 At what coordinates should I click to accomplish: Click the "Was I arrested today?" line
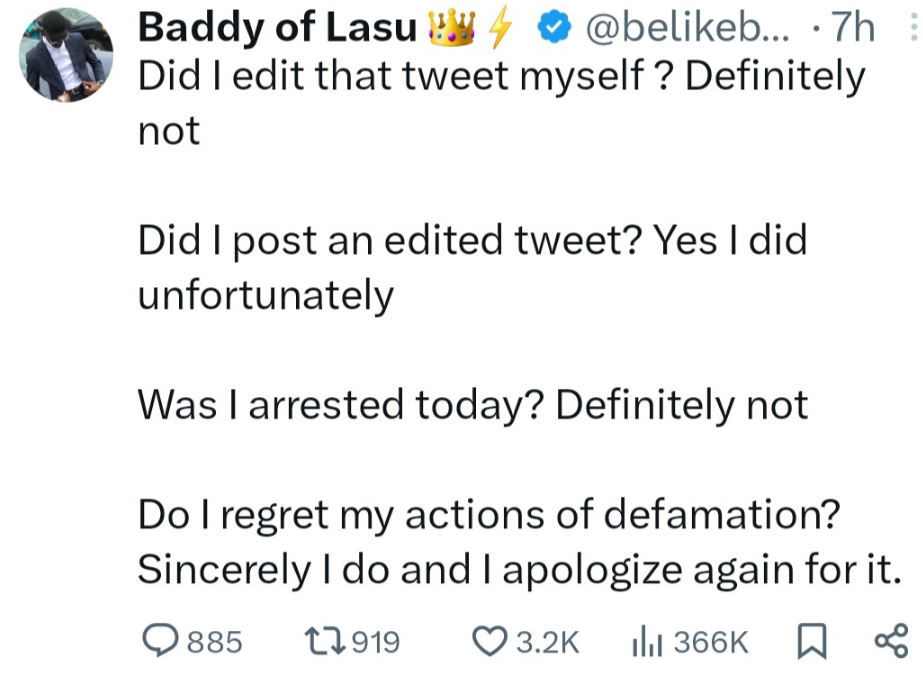[x=472, y=405]
